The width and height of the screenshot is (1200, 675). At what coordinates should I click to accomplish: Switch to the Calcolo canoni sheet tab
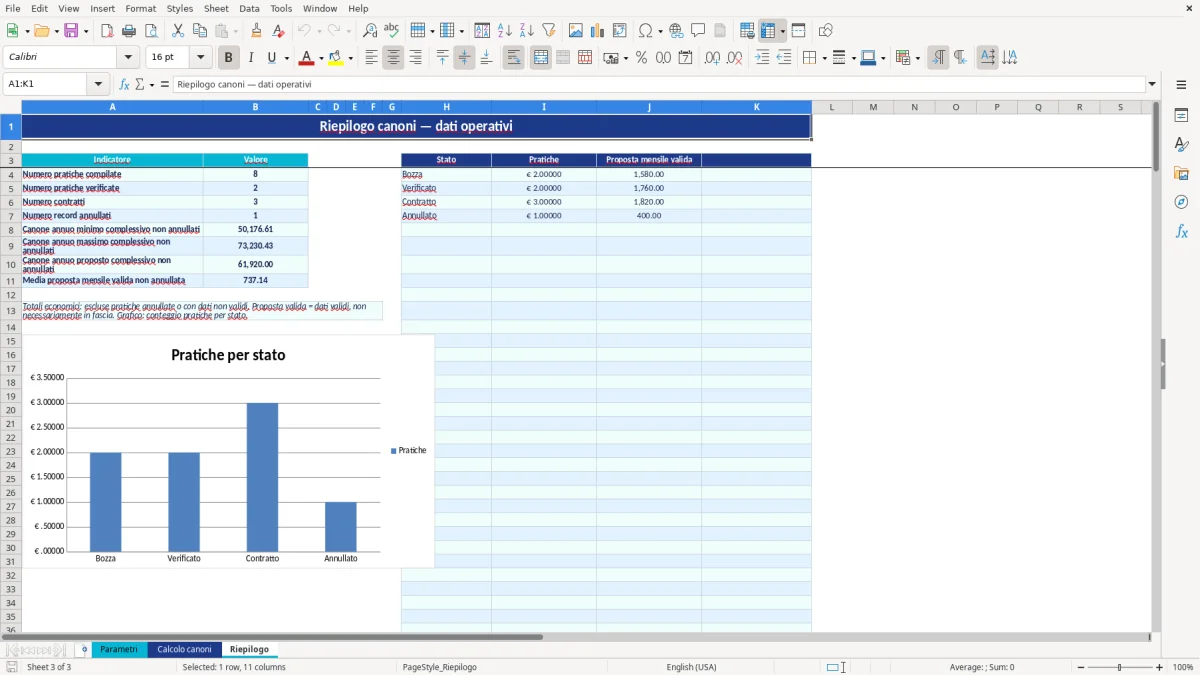pos(184,649)
